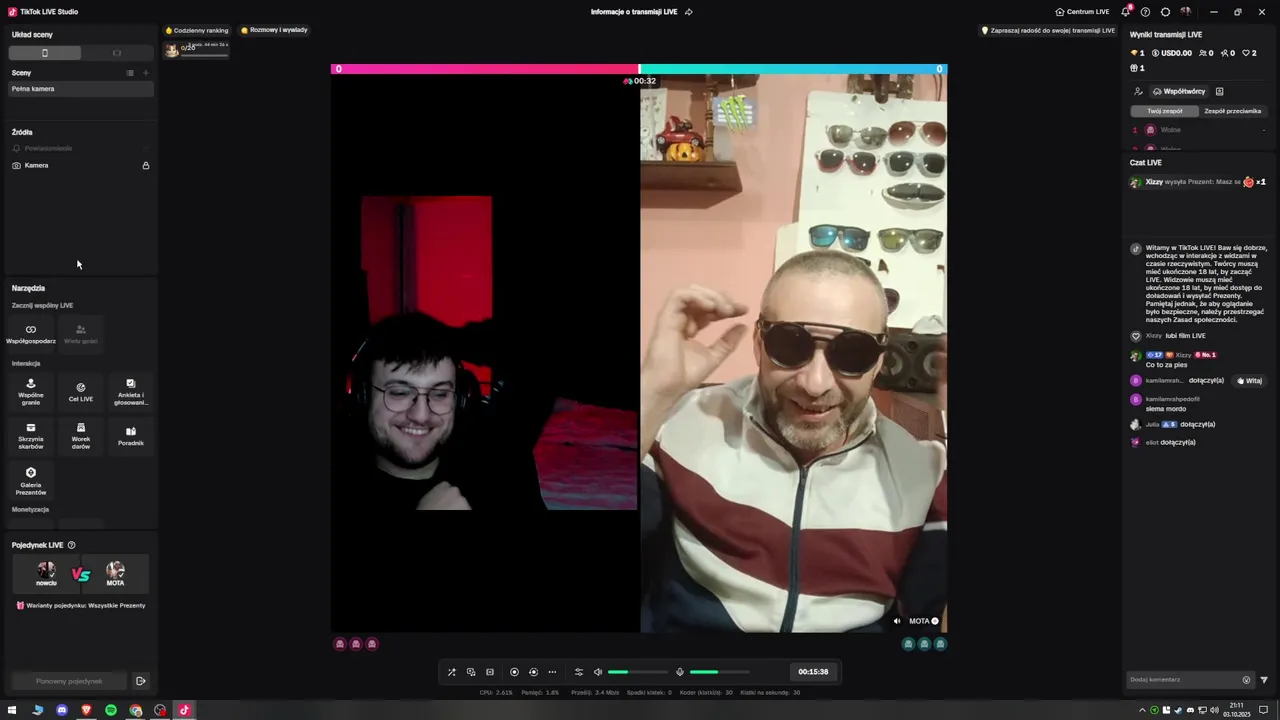Switch to the Zespół przeciwnika tab
The width and height of the screenshot is (1280, 720).
click(1233, 111)
